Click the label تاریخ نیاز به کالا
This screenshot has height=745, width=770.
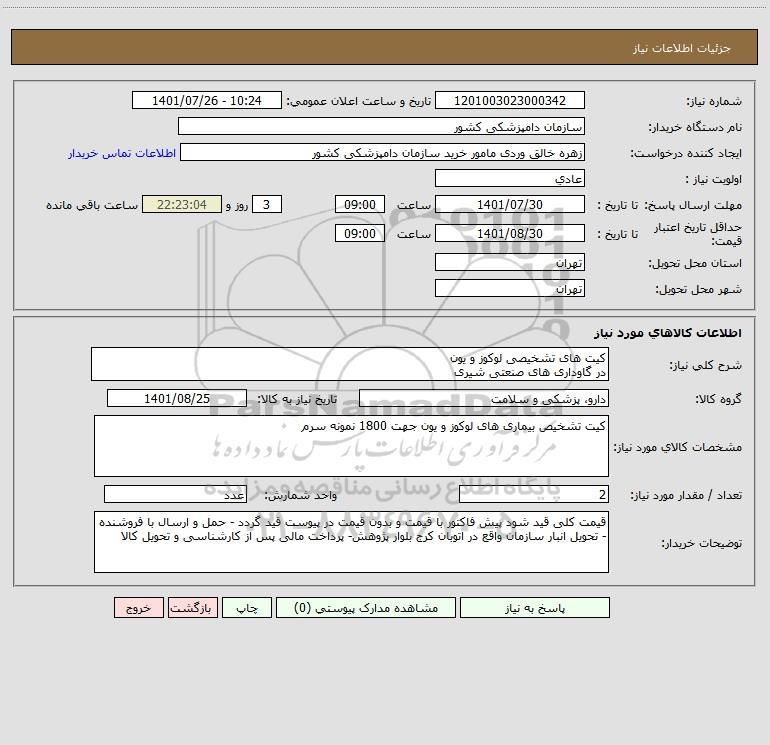tap(297, 399)
